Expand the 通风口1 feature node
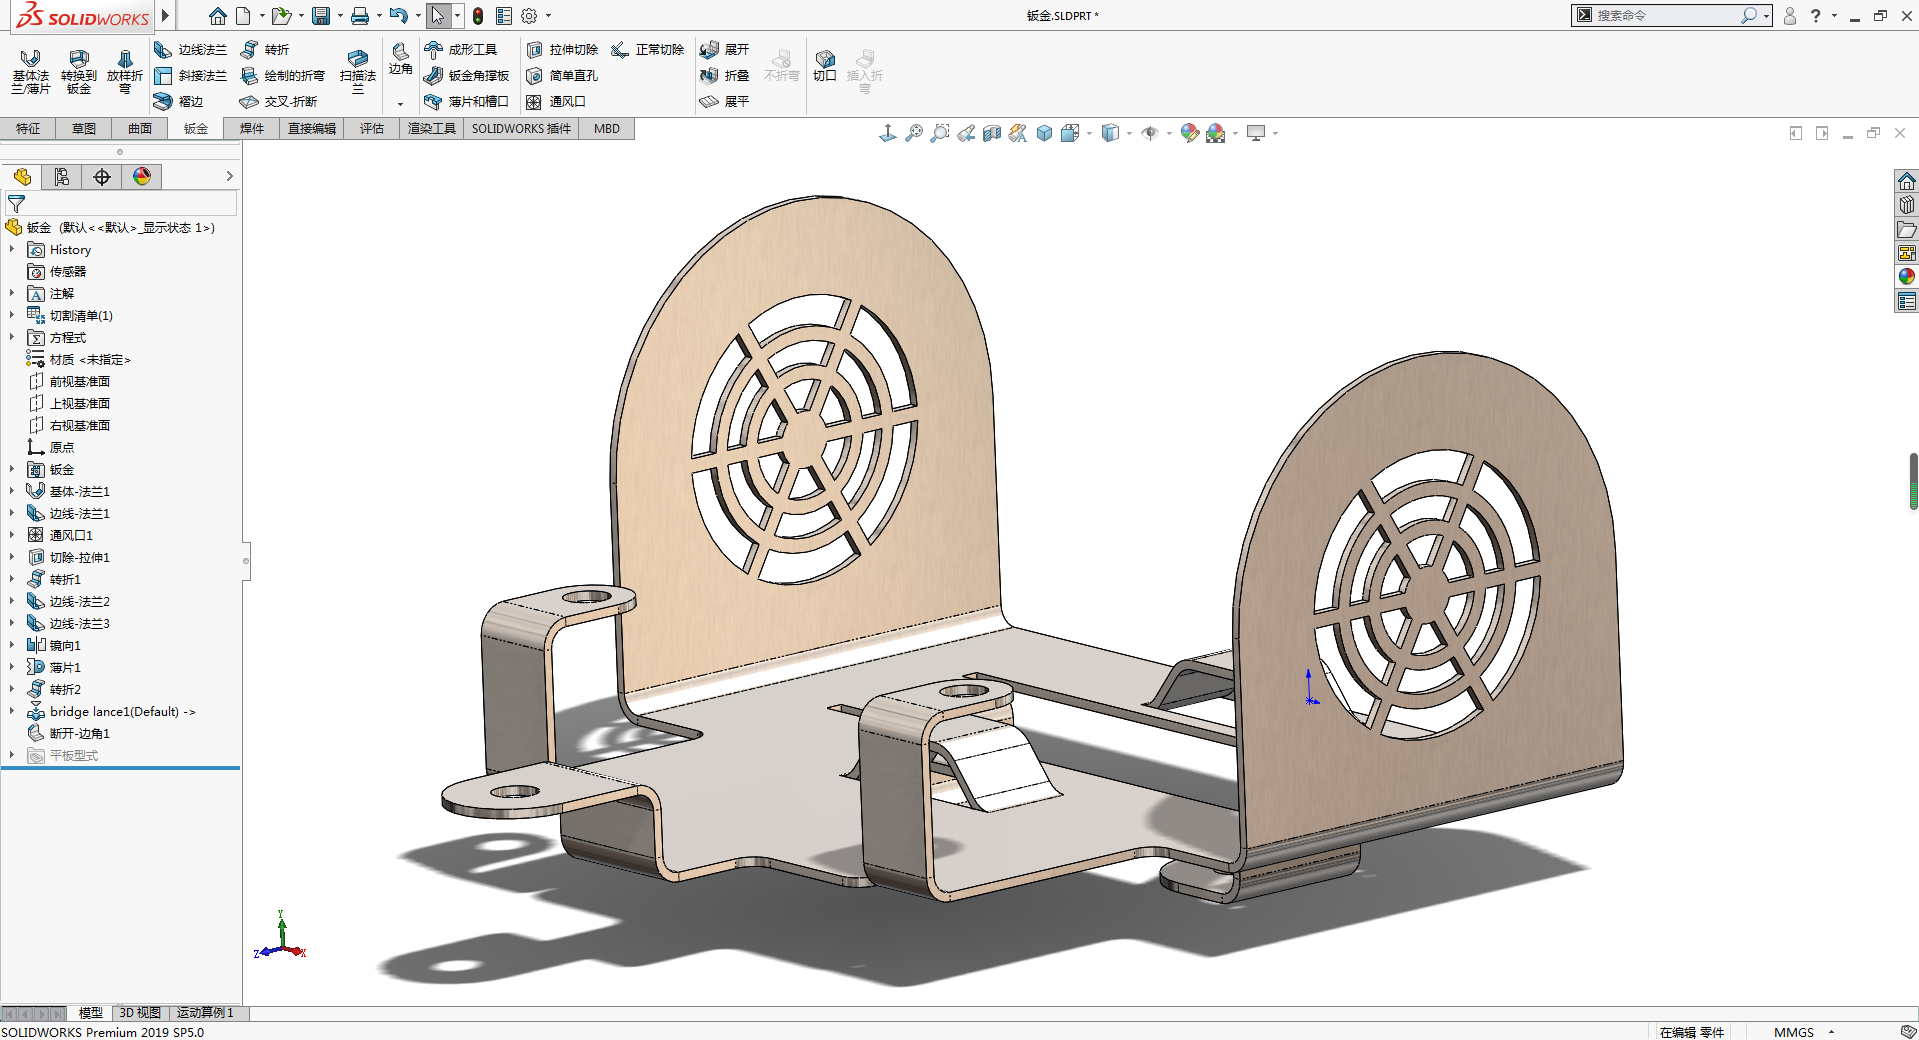Viewport: 1919px width, 1040px height. 12,536
